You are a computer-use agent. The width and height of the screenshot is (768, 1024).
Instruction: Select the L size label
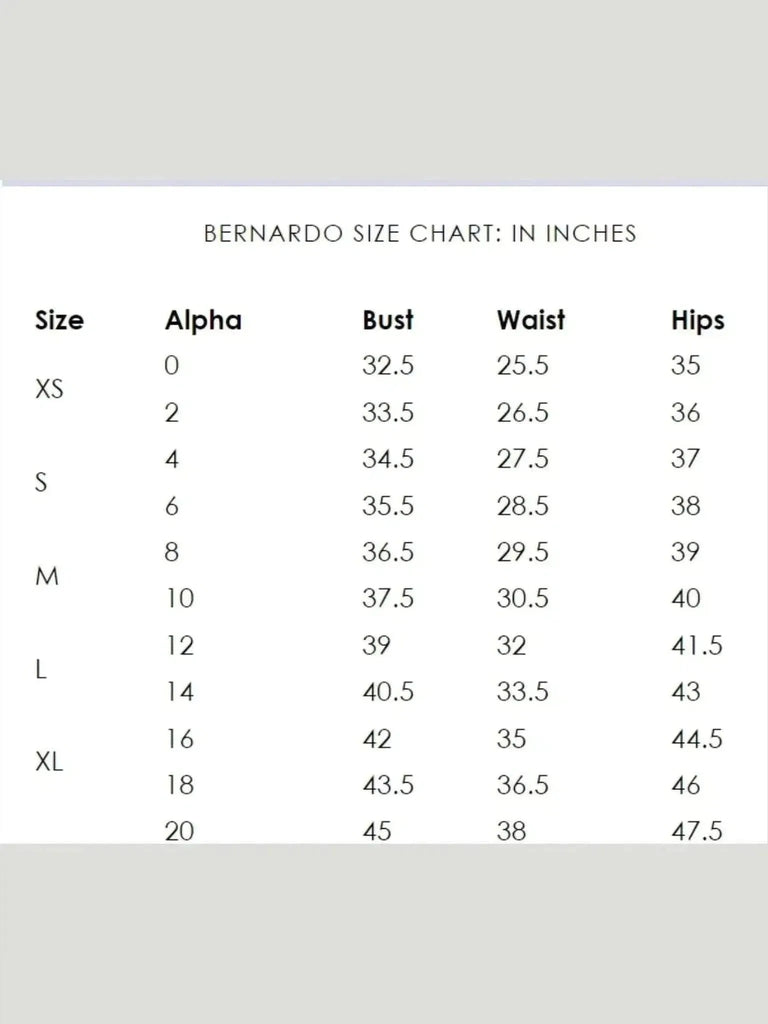tap(40, 669)
